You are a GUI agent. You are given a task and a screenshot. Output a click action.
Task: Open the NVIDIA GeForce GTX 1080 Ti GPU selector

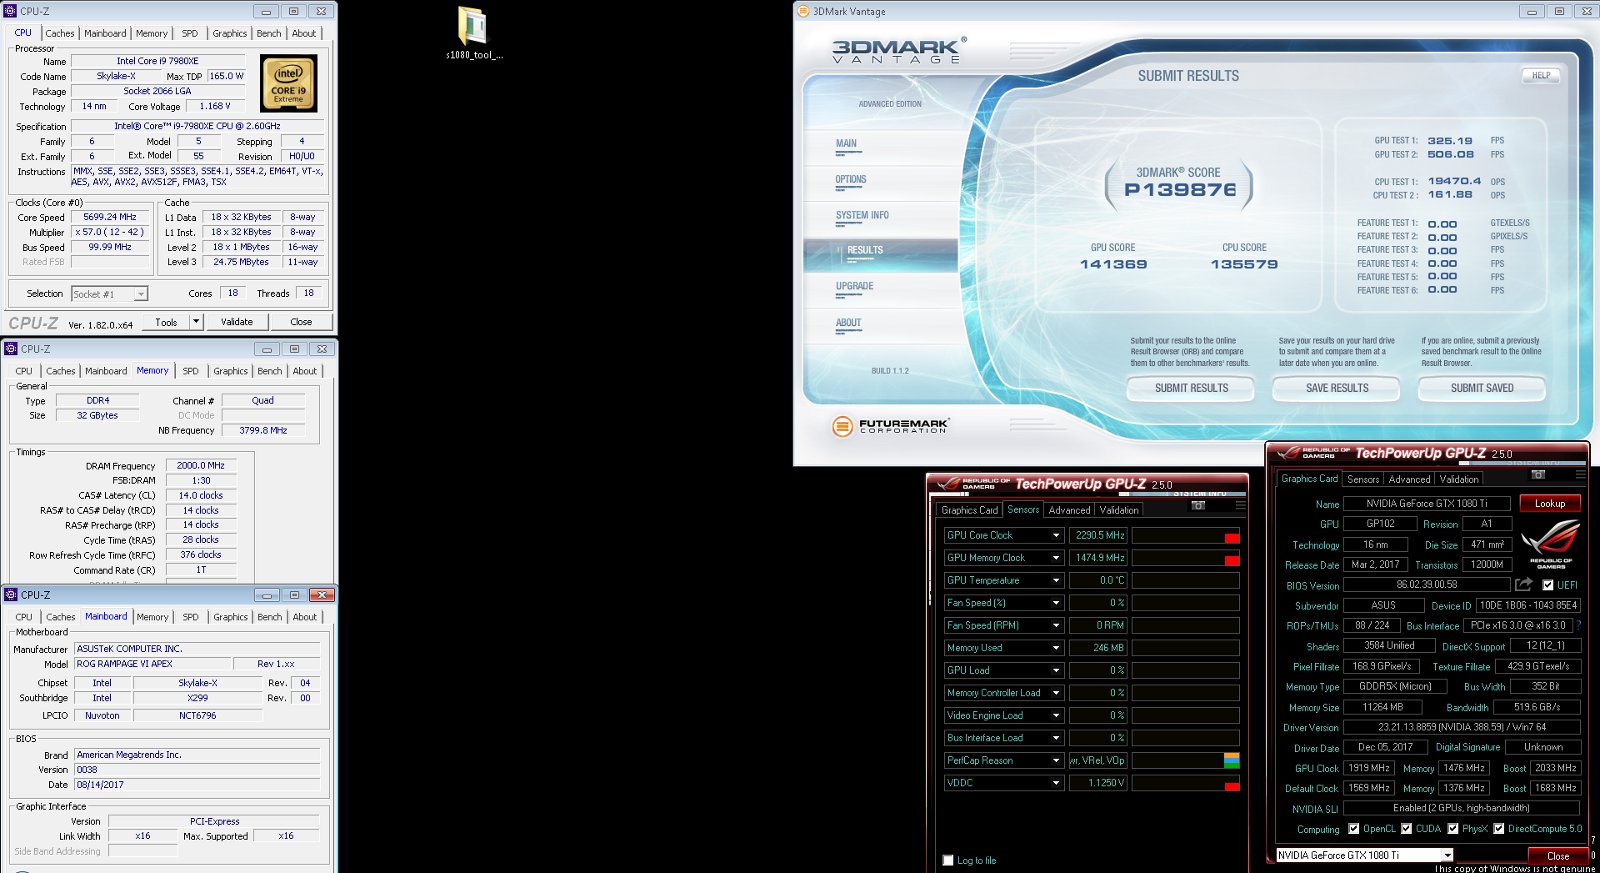tap(1365, 855)
